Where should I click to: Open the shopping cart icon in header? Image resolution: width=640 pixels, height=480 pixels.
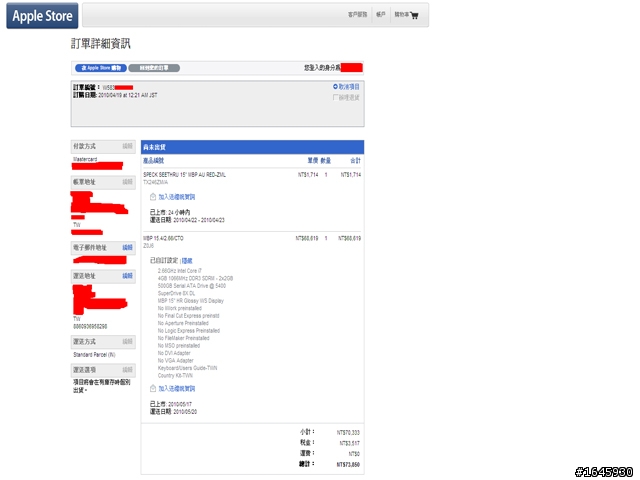point(414,16)
